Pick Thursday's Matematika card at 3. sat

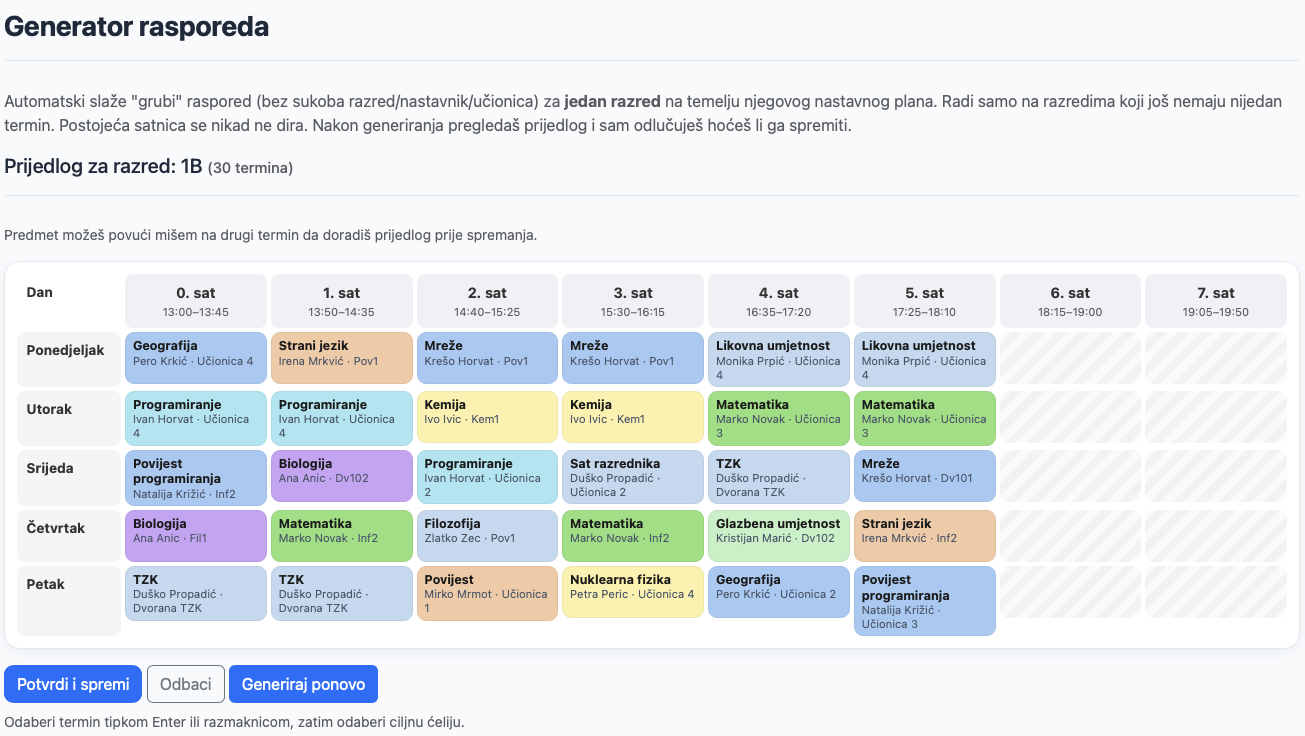(x=633, y=536)
